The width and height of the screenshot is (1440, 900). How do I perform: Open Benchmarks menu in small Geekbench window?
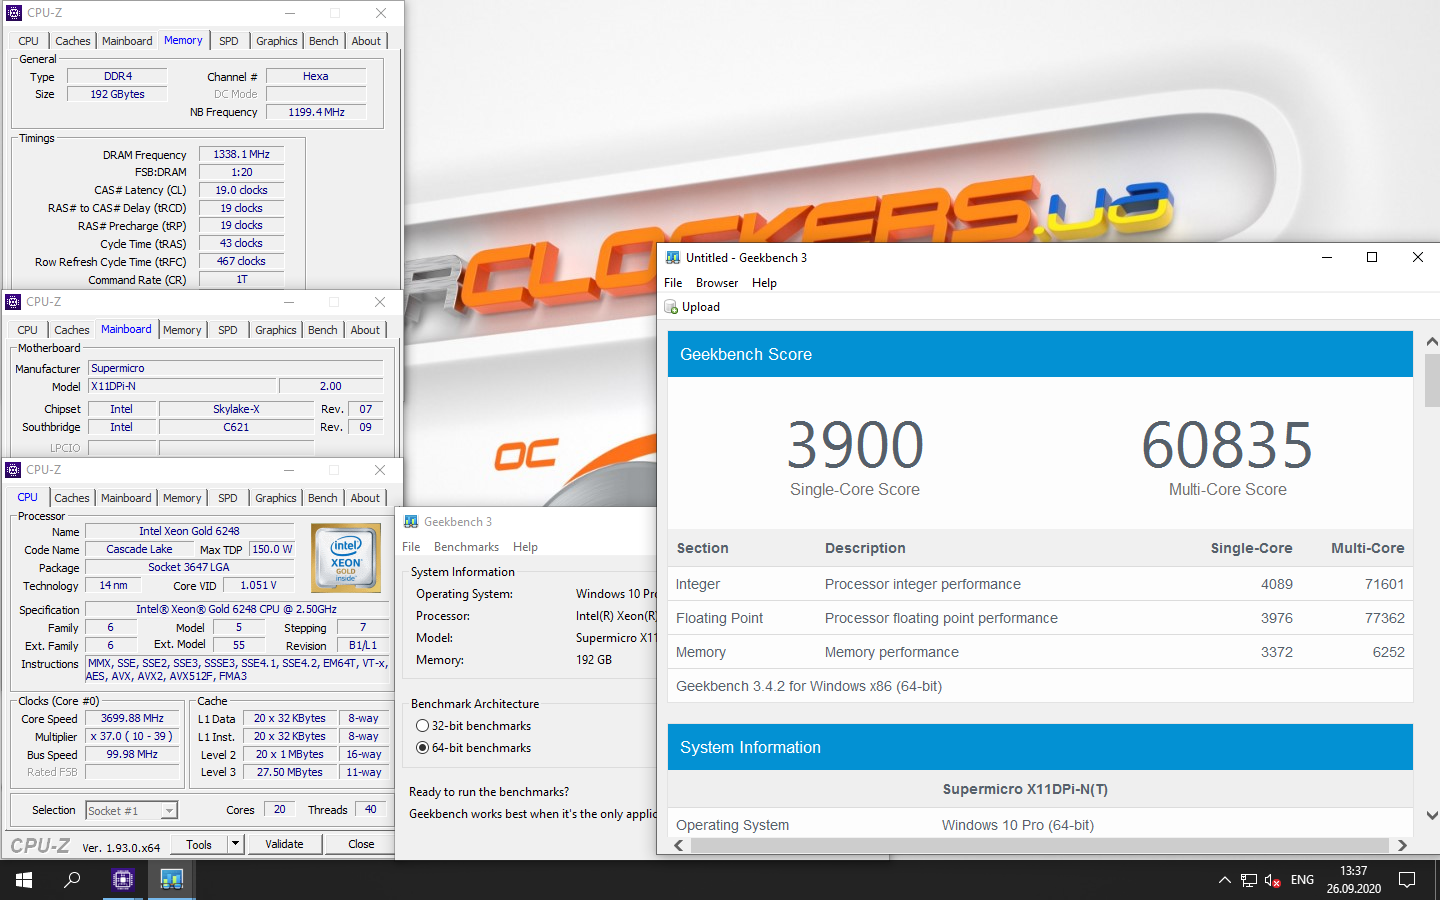tap(466, 547)
